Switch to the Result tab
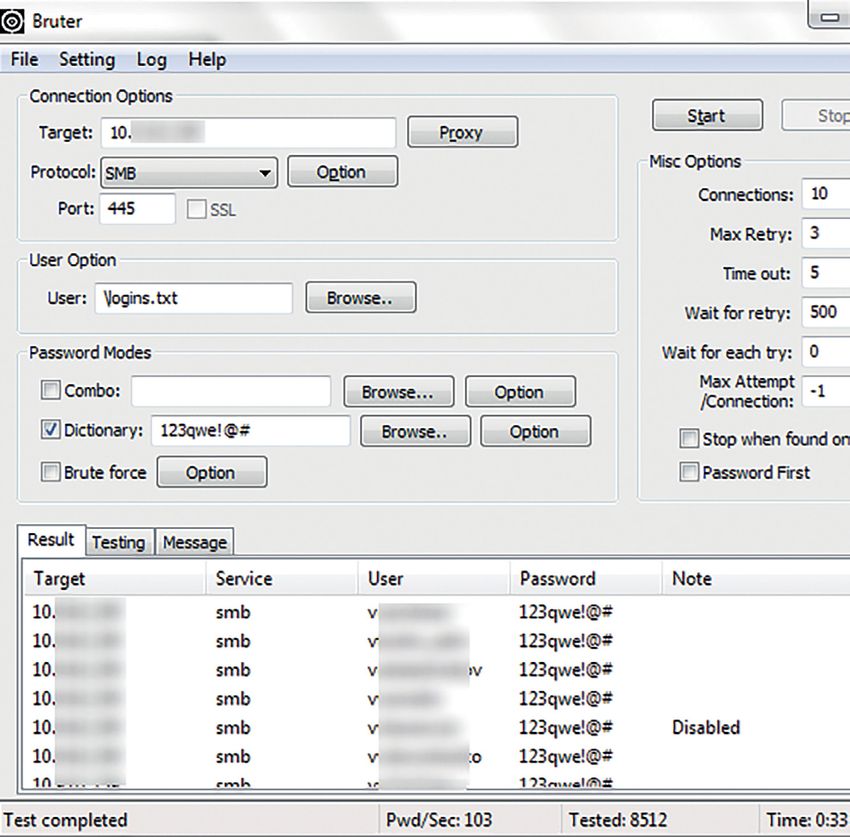The image size is (850, 837). tap(51, 540)
